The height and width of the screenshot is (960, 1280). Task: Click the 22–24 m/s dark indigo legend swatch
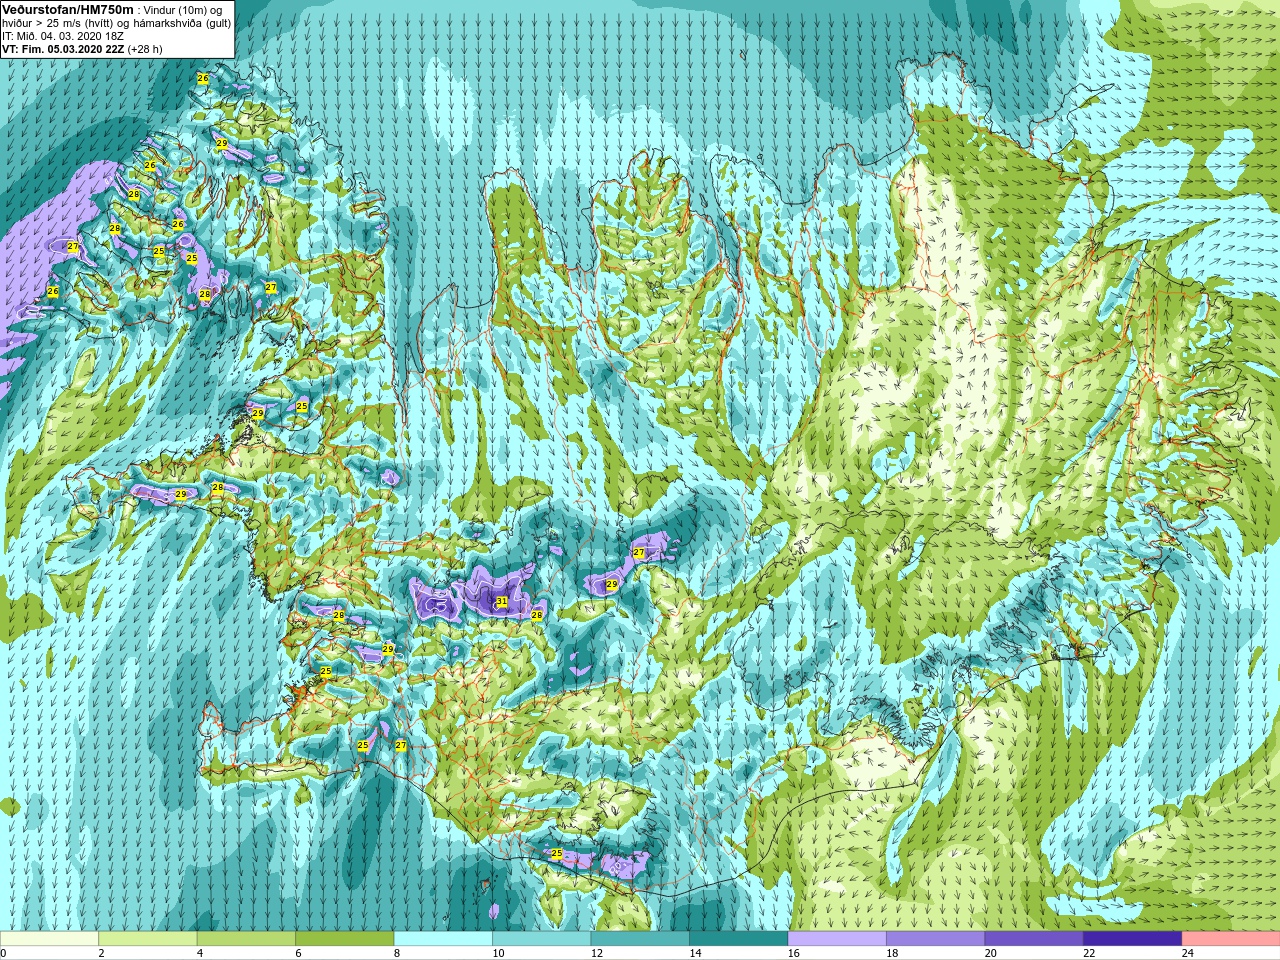point(1132,939)
